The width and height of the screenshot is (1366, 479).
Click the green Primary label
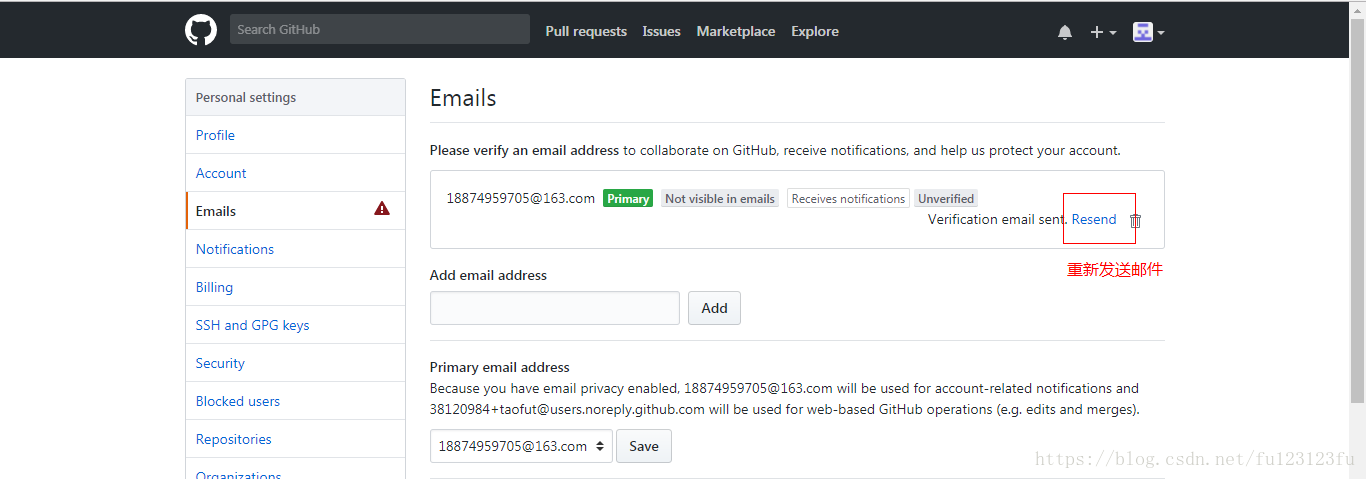click(x=628, y=198)
